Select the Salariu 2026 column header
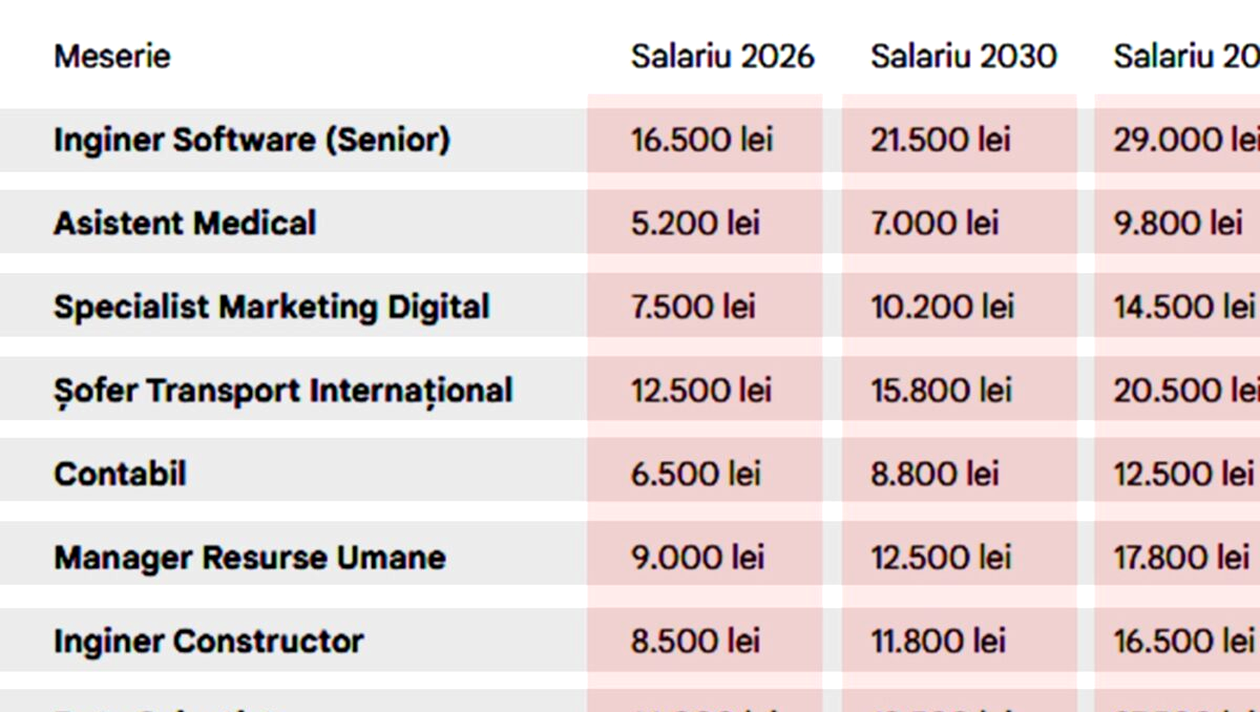The image size is (1260, 712). click(x=722, y=56)
